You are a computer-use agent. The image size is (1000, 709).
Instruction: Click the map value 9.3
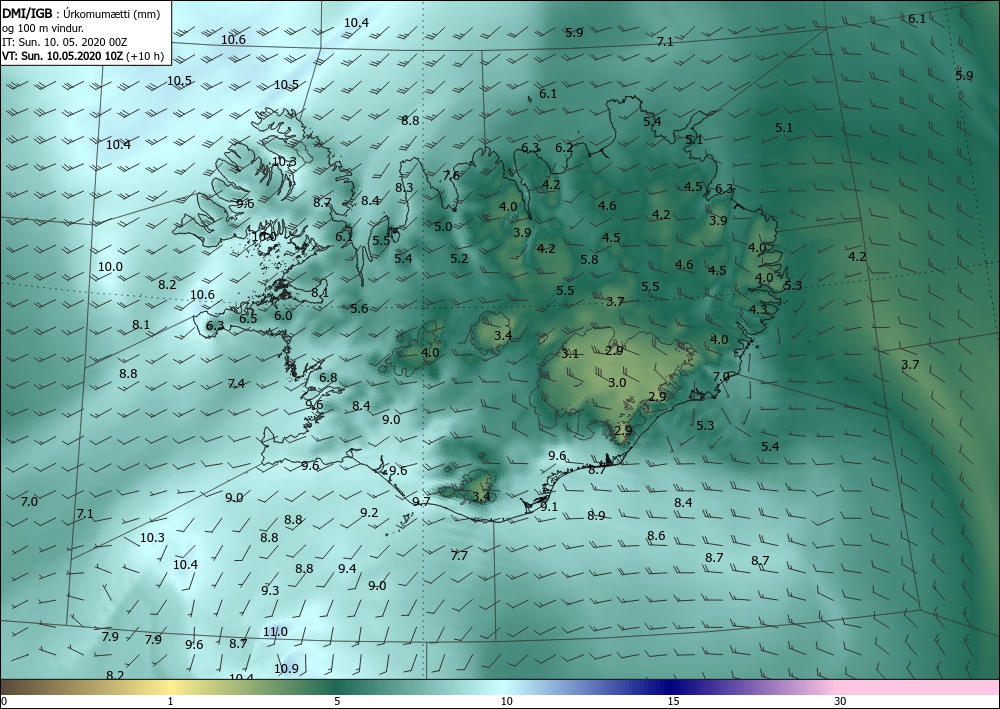tap(270, 590)
